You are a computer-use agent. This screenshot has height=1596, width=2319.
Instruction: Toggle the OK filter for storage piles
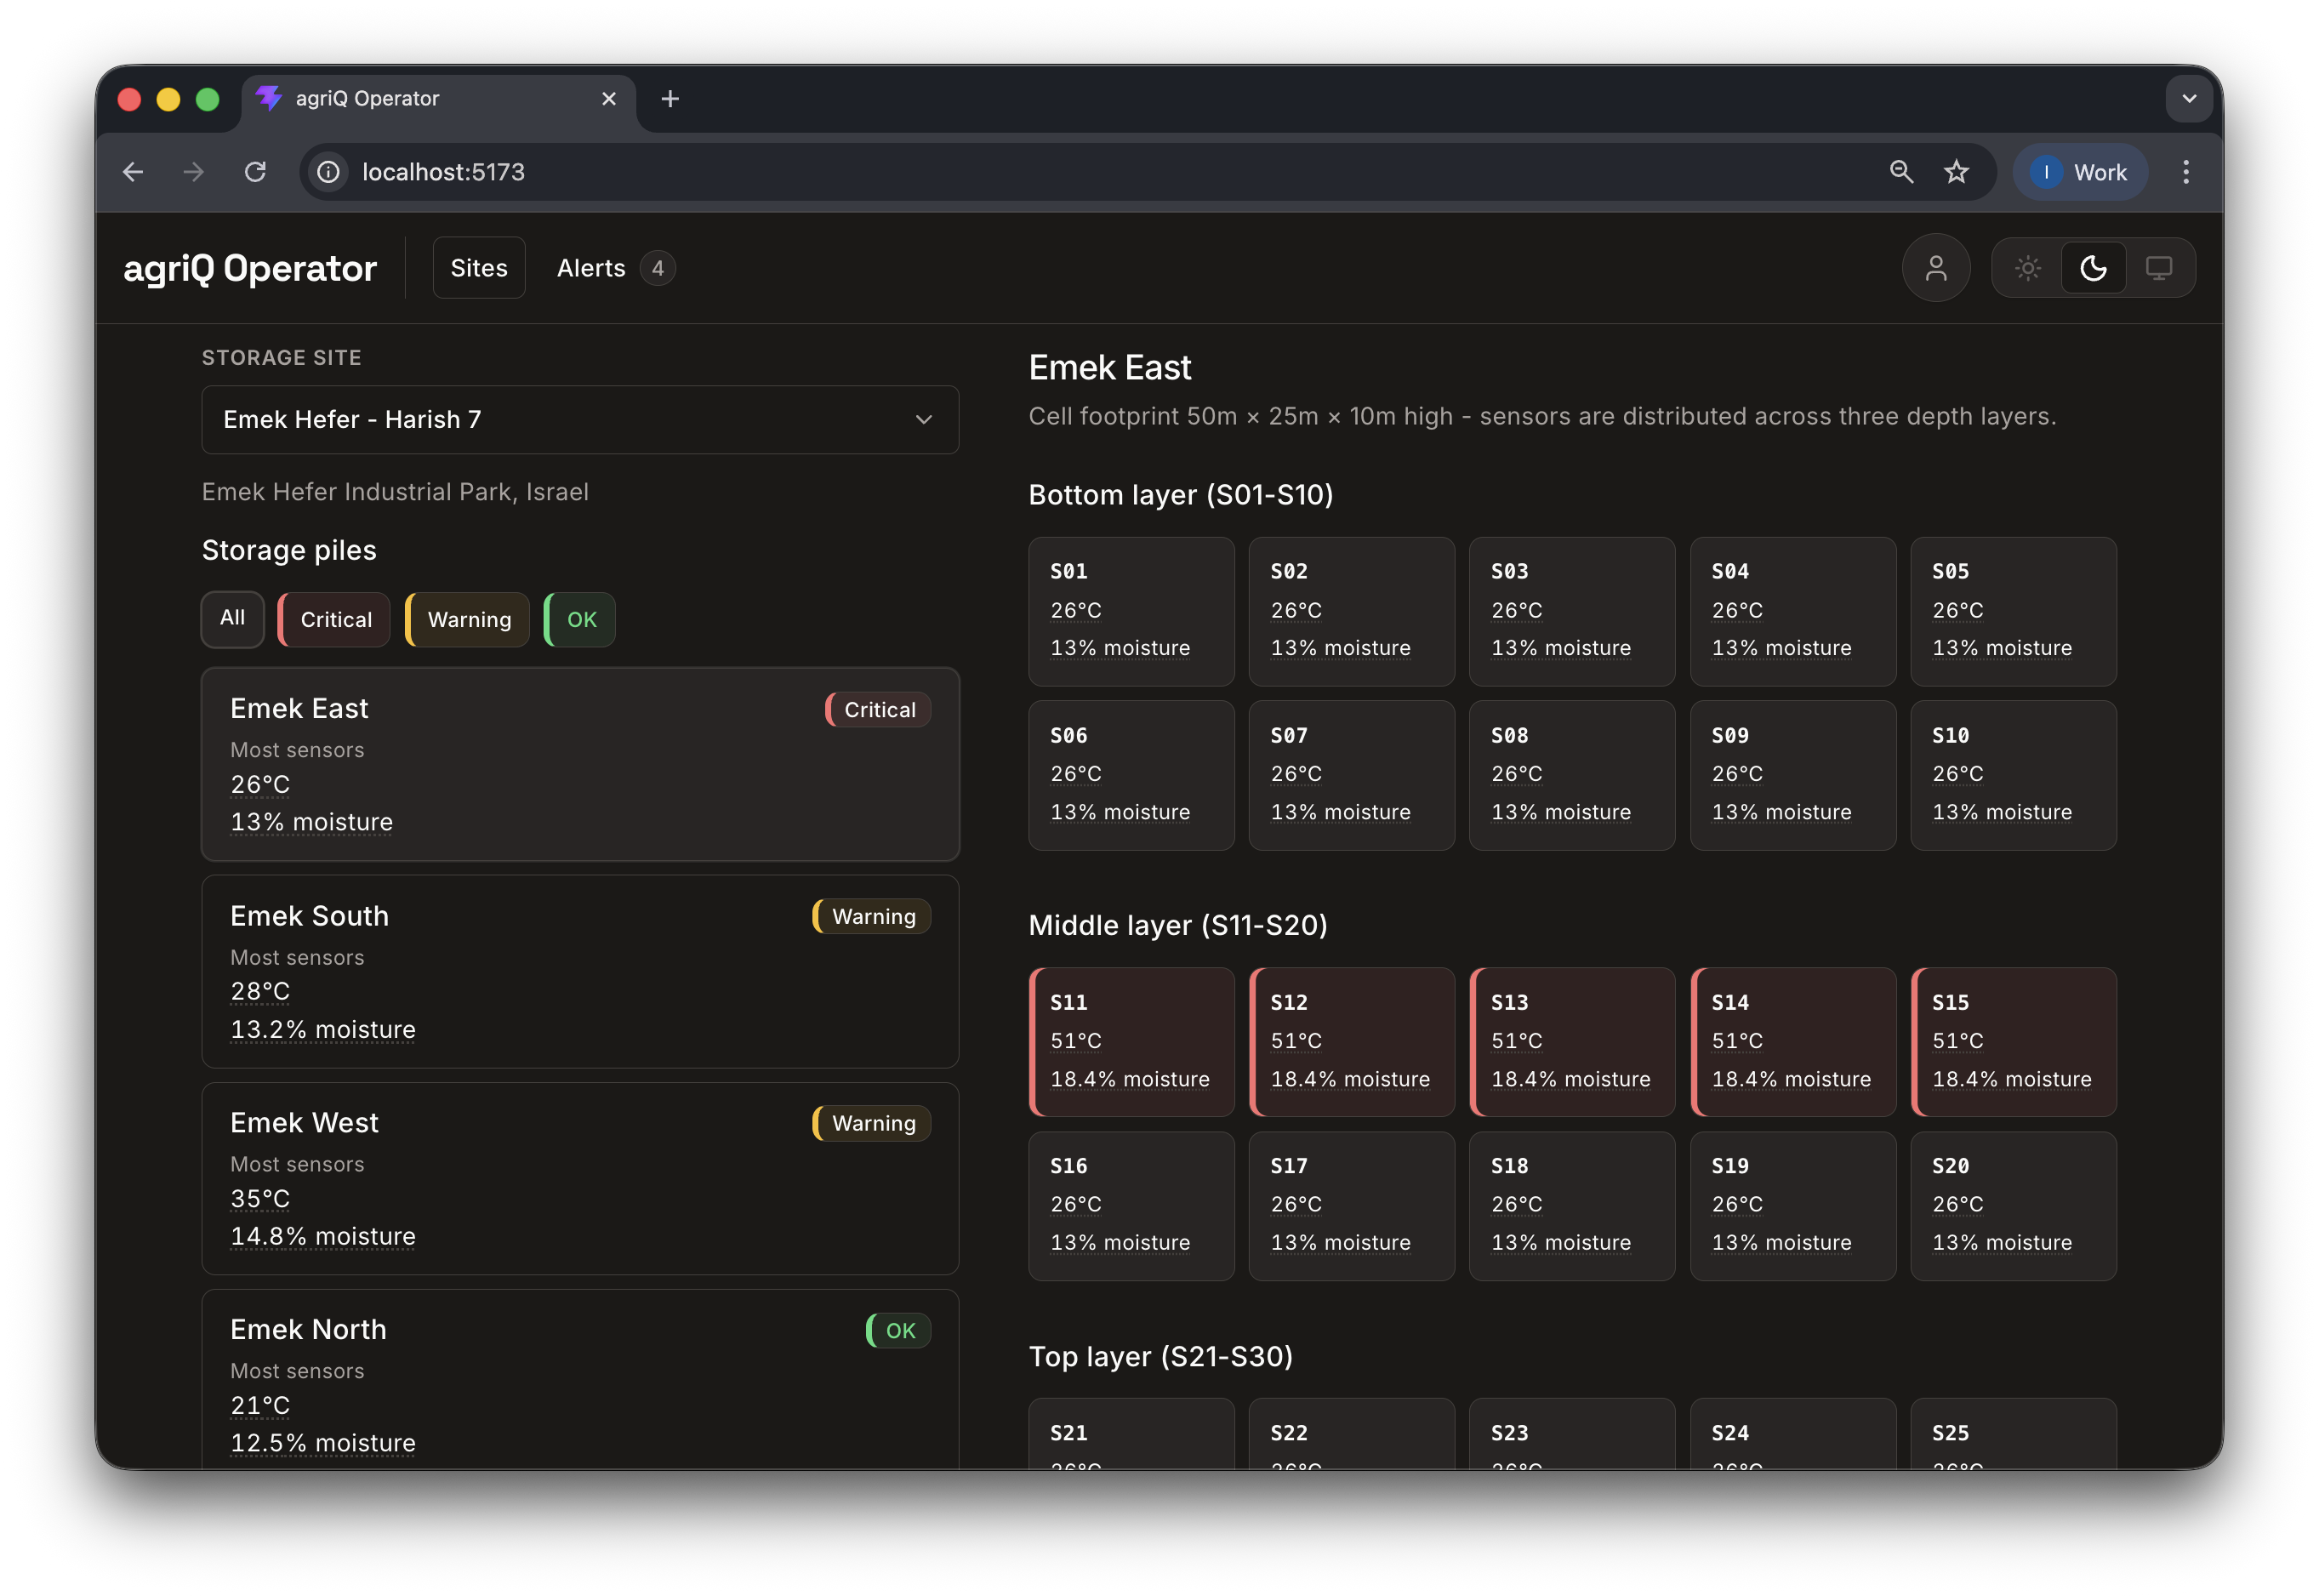pyautogui.click(x=579, y=619)
